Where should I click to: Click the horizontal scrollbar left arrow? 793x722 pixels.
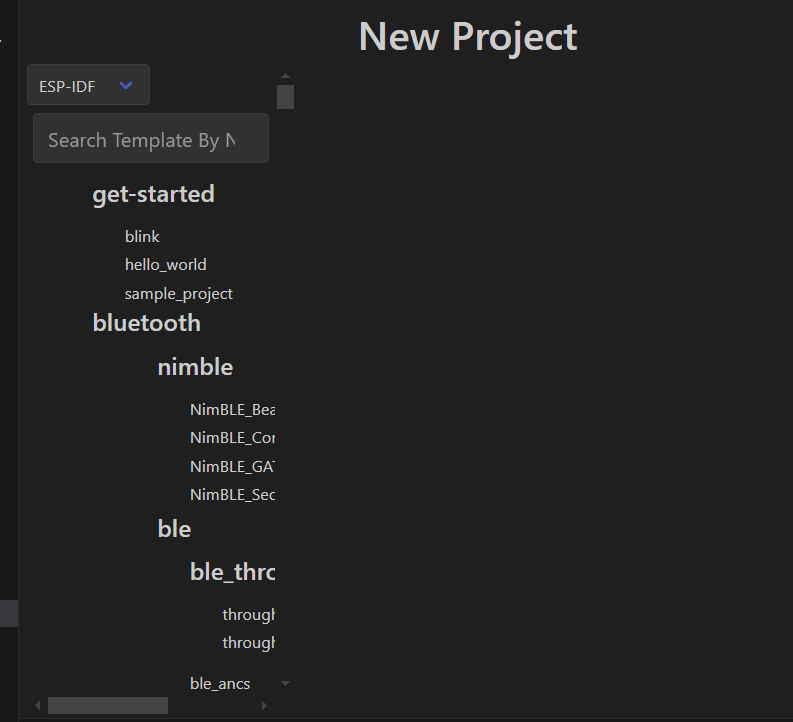(38, 705)
